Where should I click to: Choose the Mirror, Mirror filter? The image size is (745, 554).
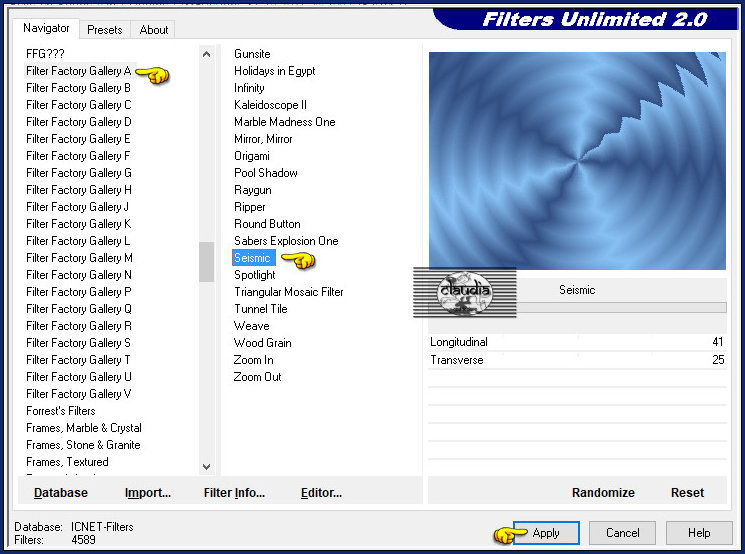(x=263, y=139)
